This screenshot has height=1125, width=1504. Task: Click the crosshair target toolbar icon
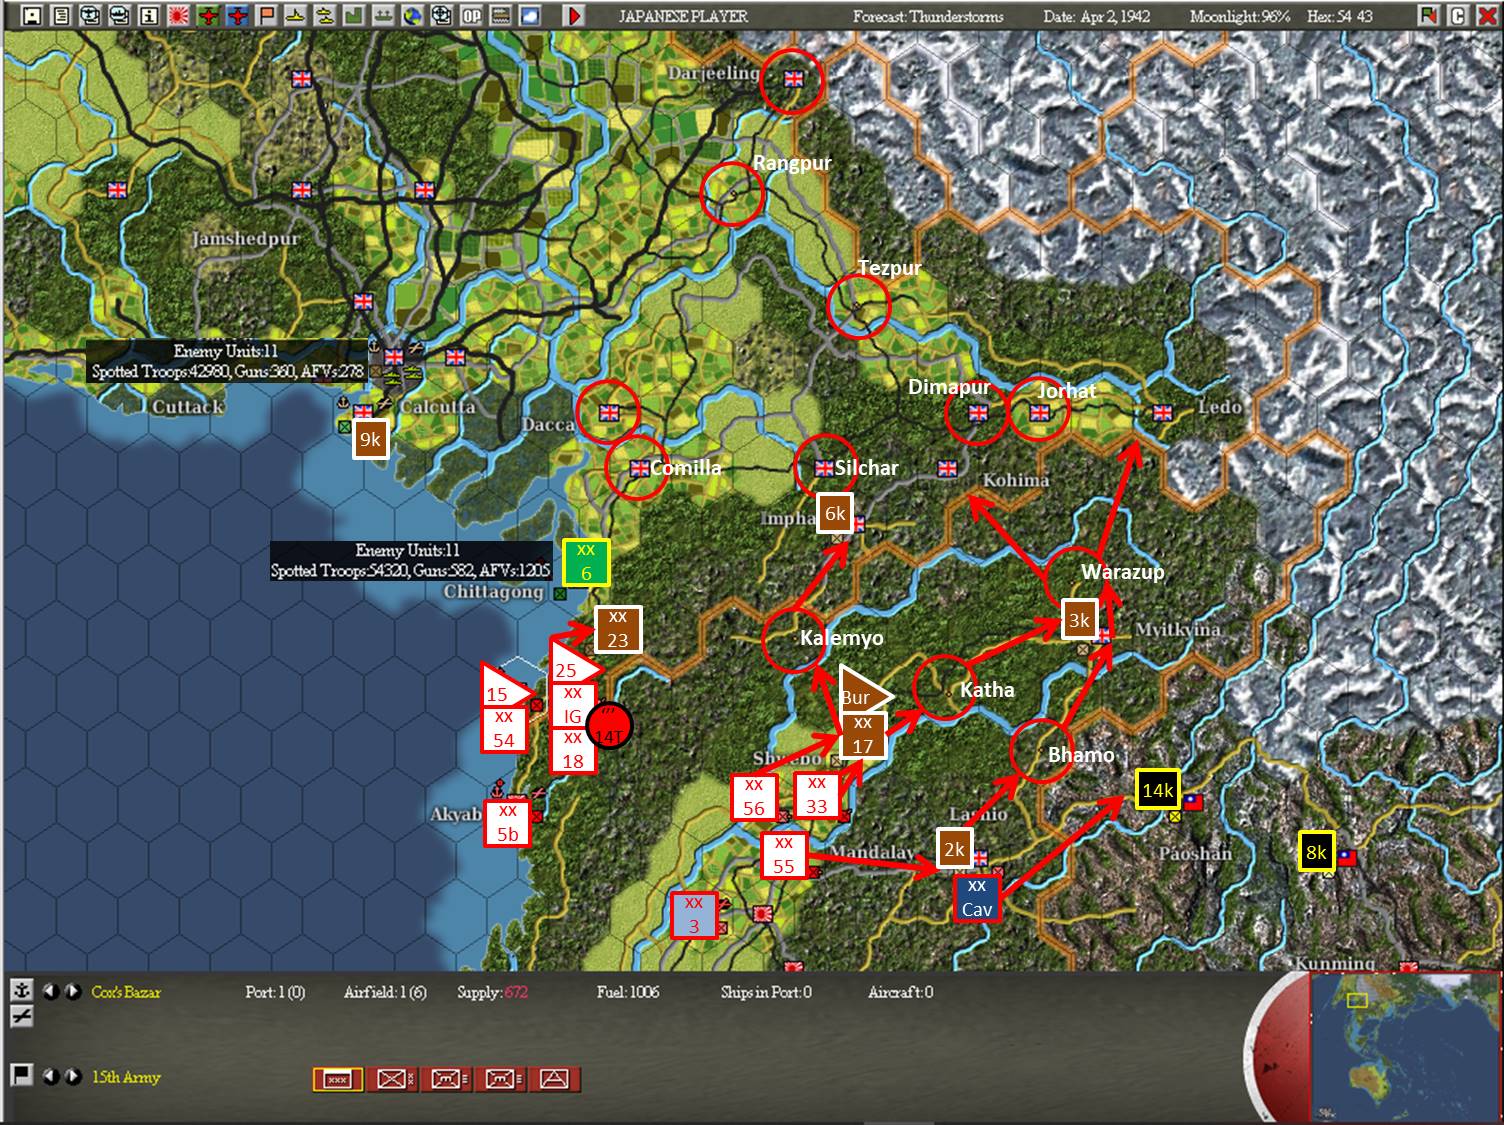pyautogui.click(x=443, y=16)
